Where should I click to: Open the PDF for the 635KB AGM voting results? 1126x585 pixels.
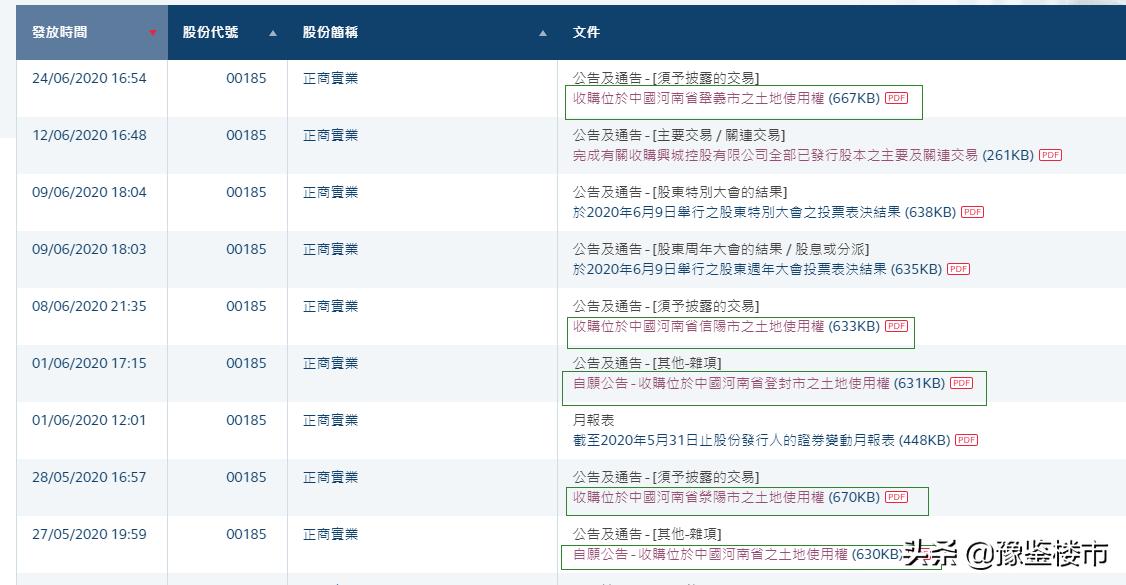pyautogui.click(x=957, y=268)
